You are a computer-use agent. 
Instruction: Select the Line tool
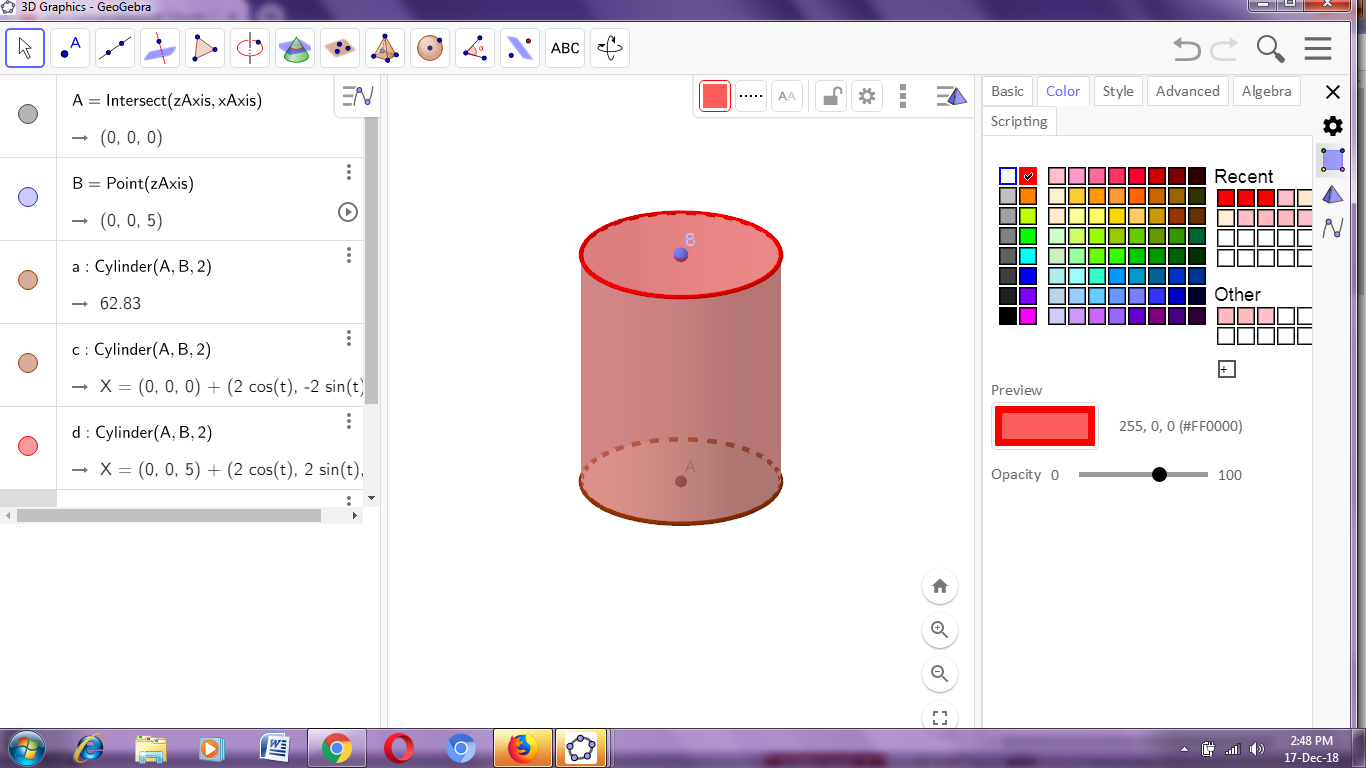(x=115, y=47)
